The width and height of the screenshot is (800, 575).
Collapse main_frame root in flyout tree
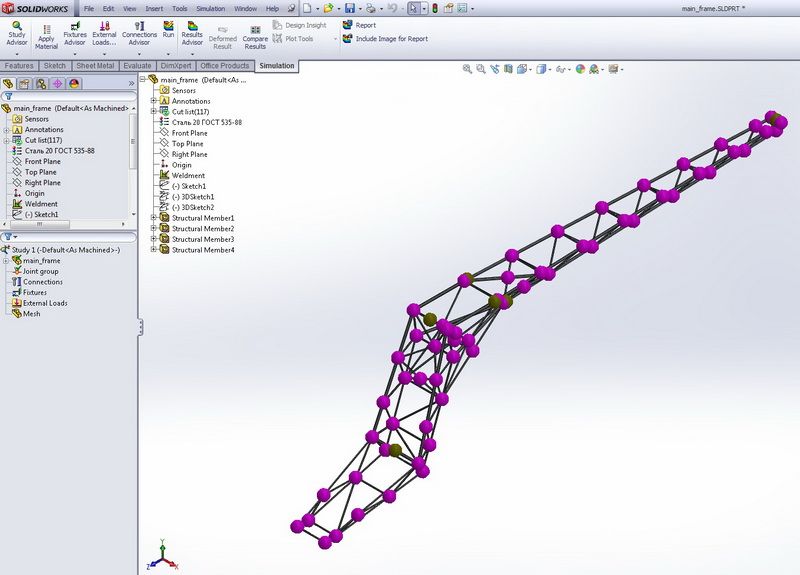pos(143,79)
